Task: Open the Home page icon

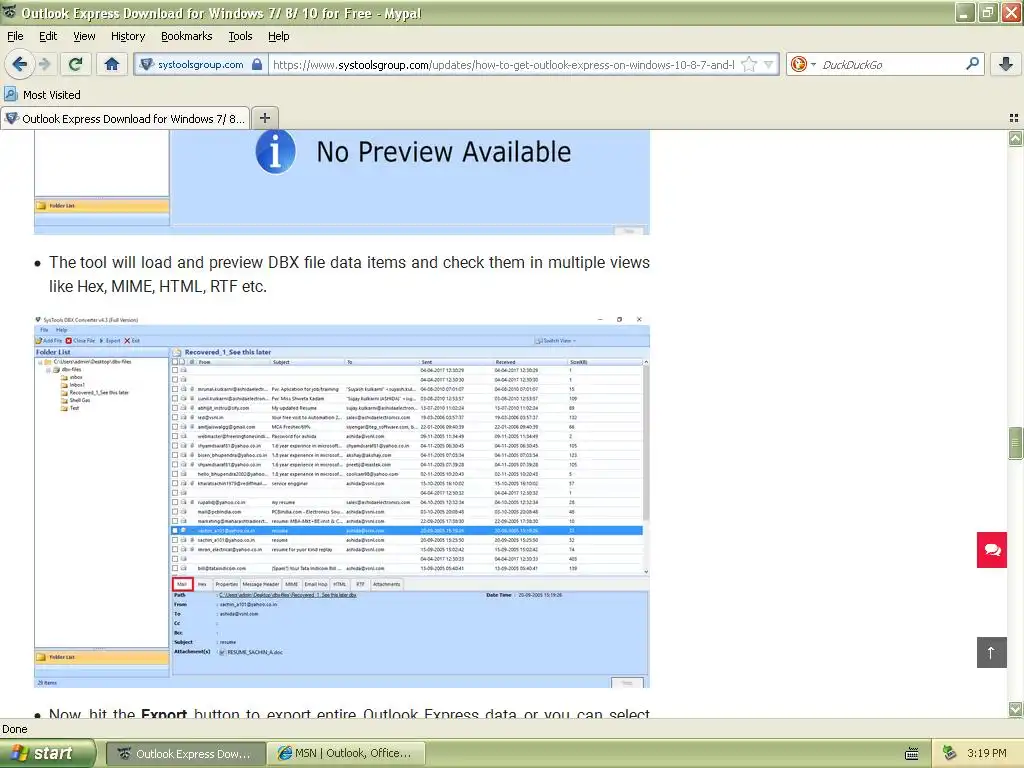Action: [x=112, y=64]
